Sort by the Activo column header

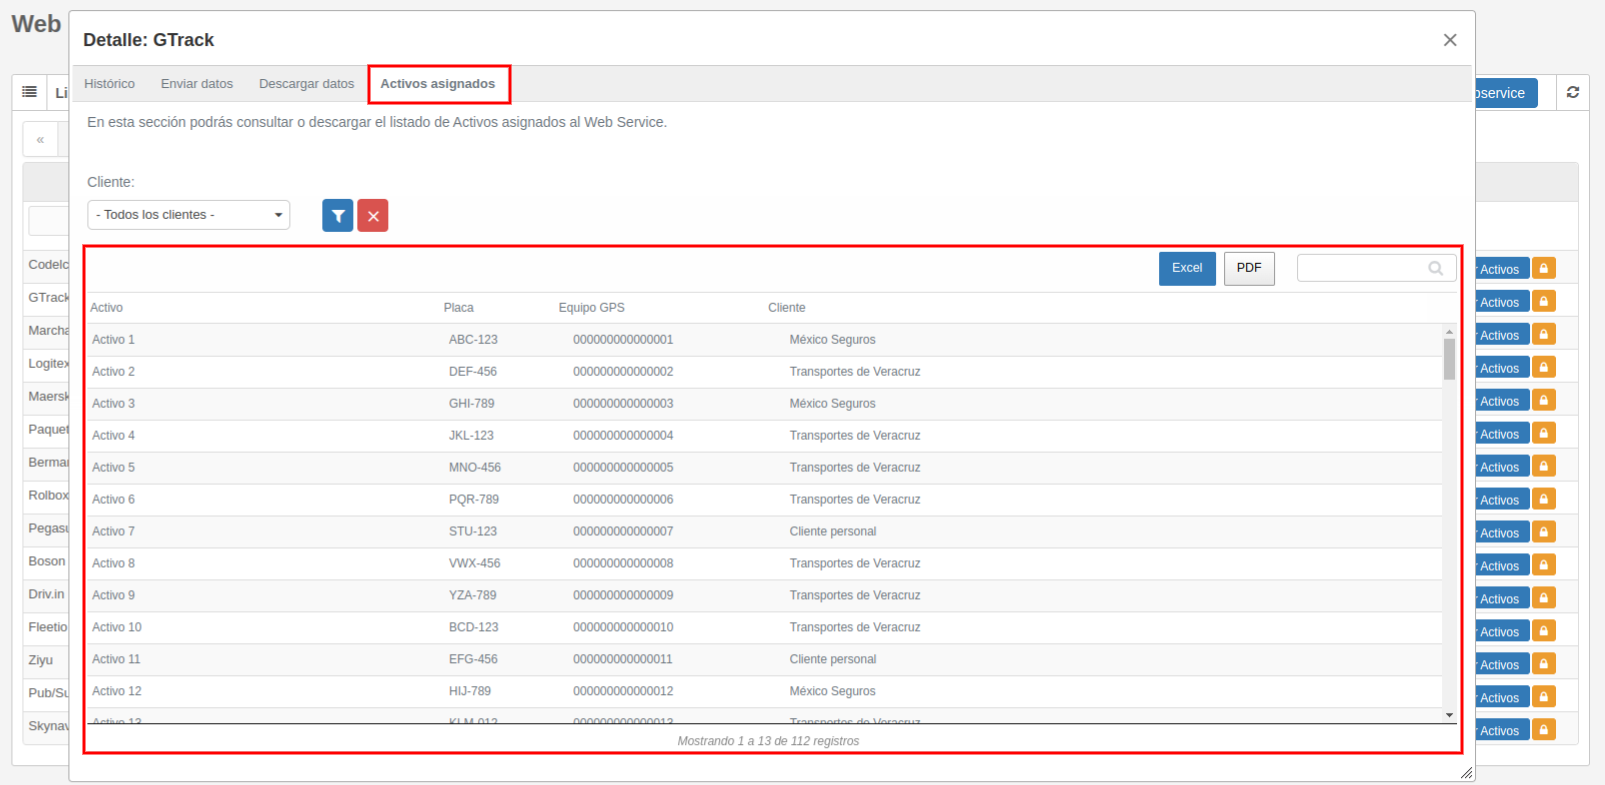click(107, 308)
